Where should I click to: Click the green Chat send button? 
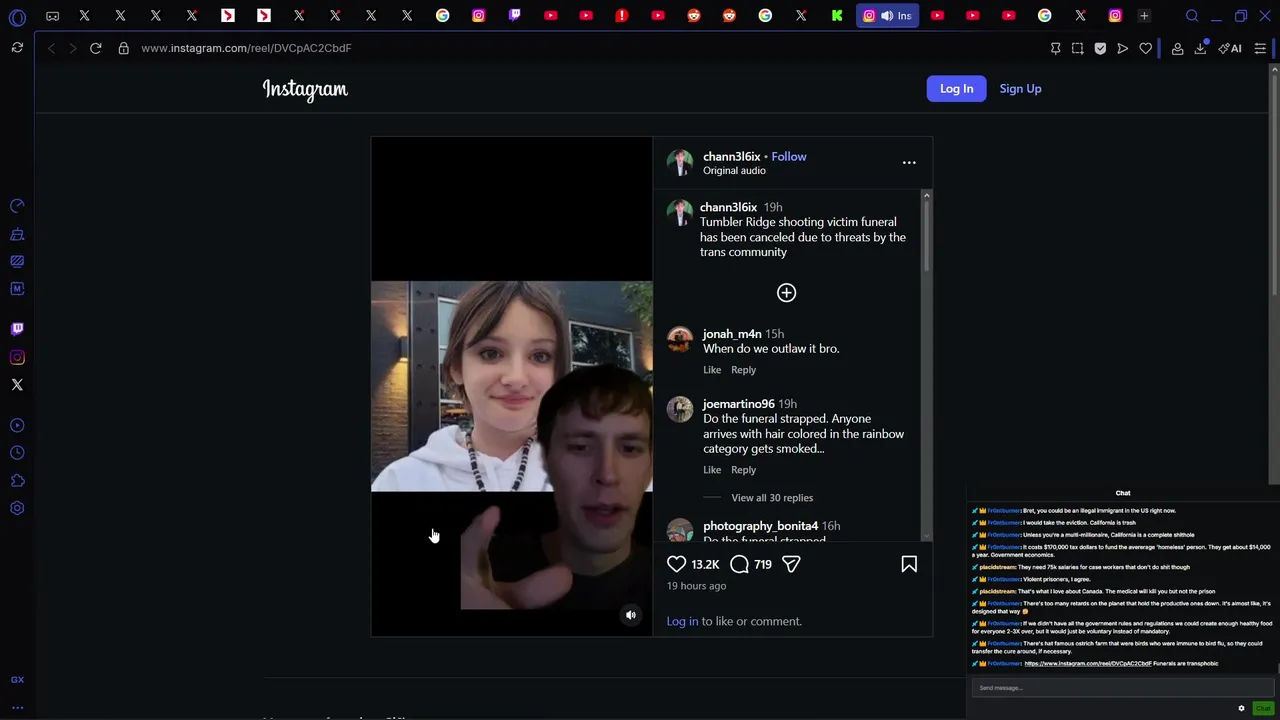coord(1263,708)
